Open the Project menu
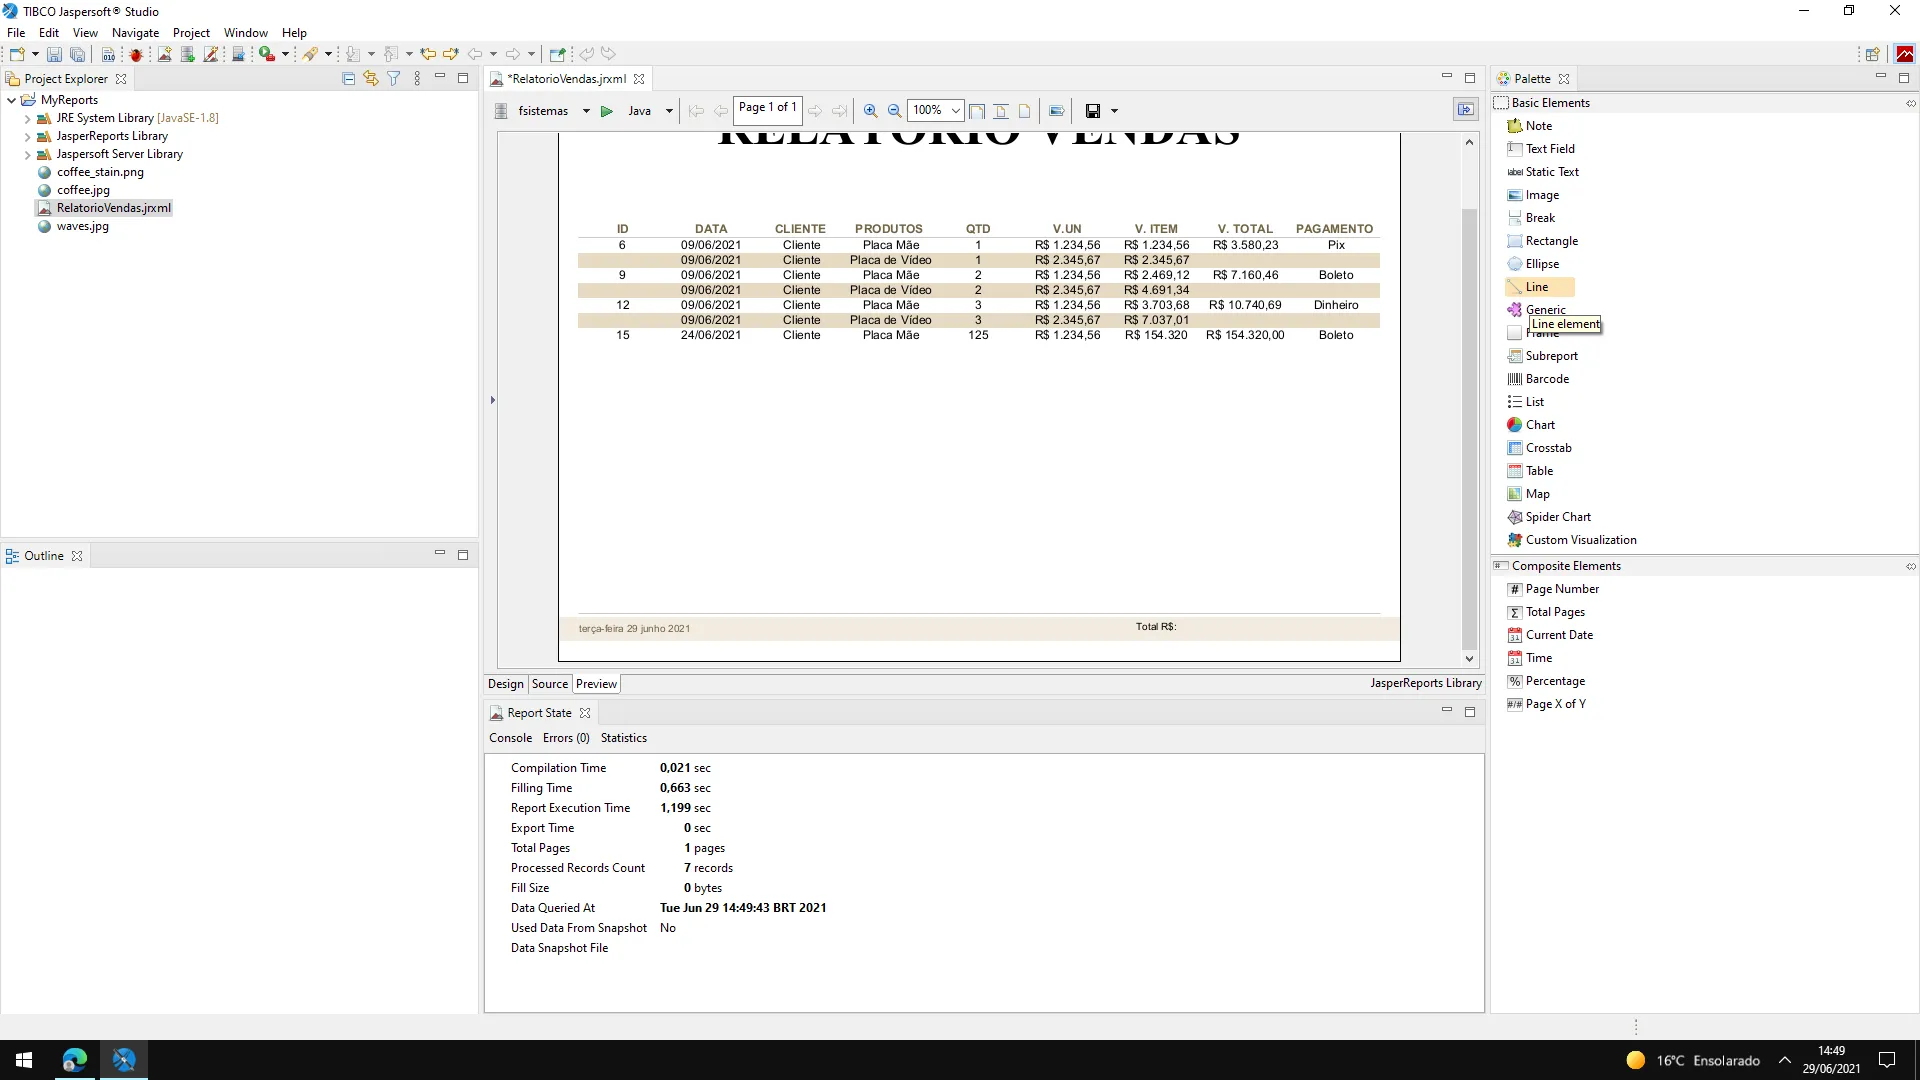Image resolution: width=1920 pixels, height=1080 pixels. pyautogui.click(x=190, y=33)
